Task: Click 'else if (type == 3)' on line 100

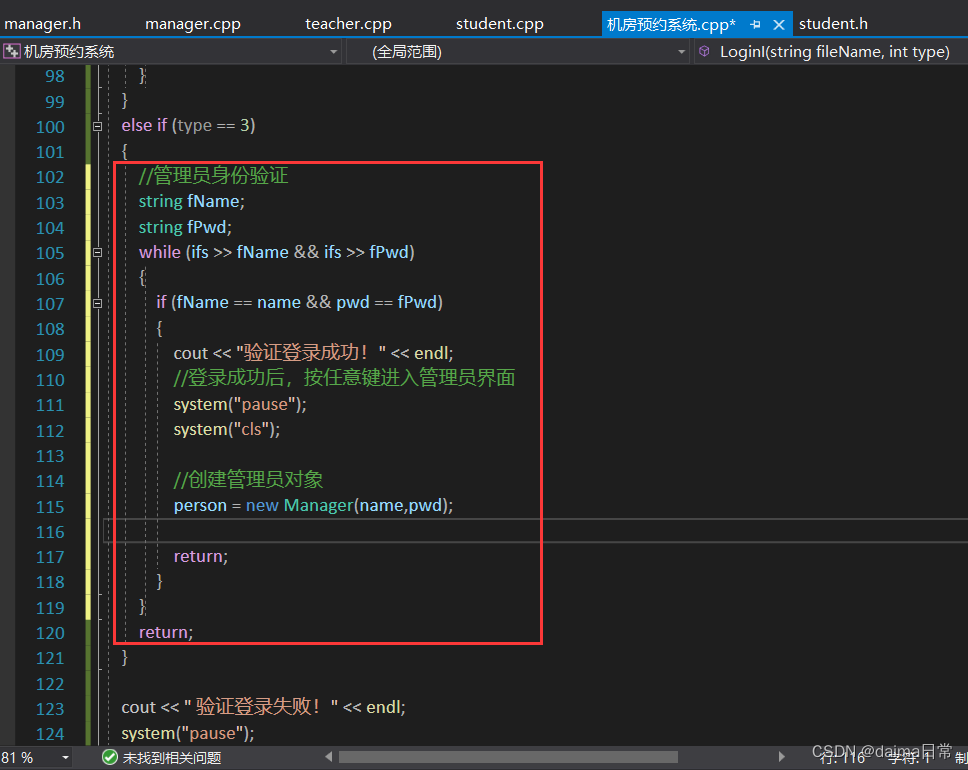Action: click(188, 125)
